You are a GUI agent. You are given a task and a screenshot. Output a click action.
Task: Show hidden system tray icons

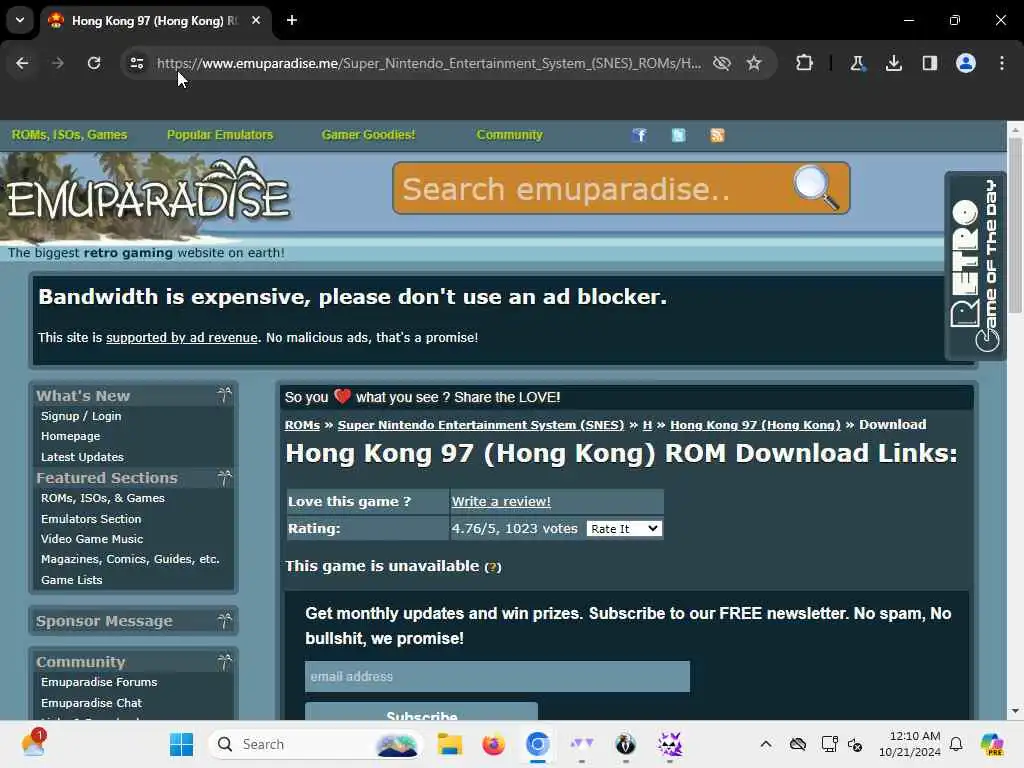point(766,744)
